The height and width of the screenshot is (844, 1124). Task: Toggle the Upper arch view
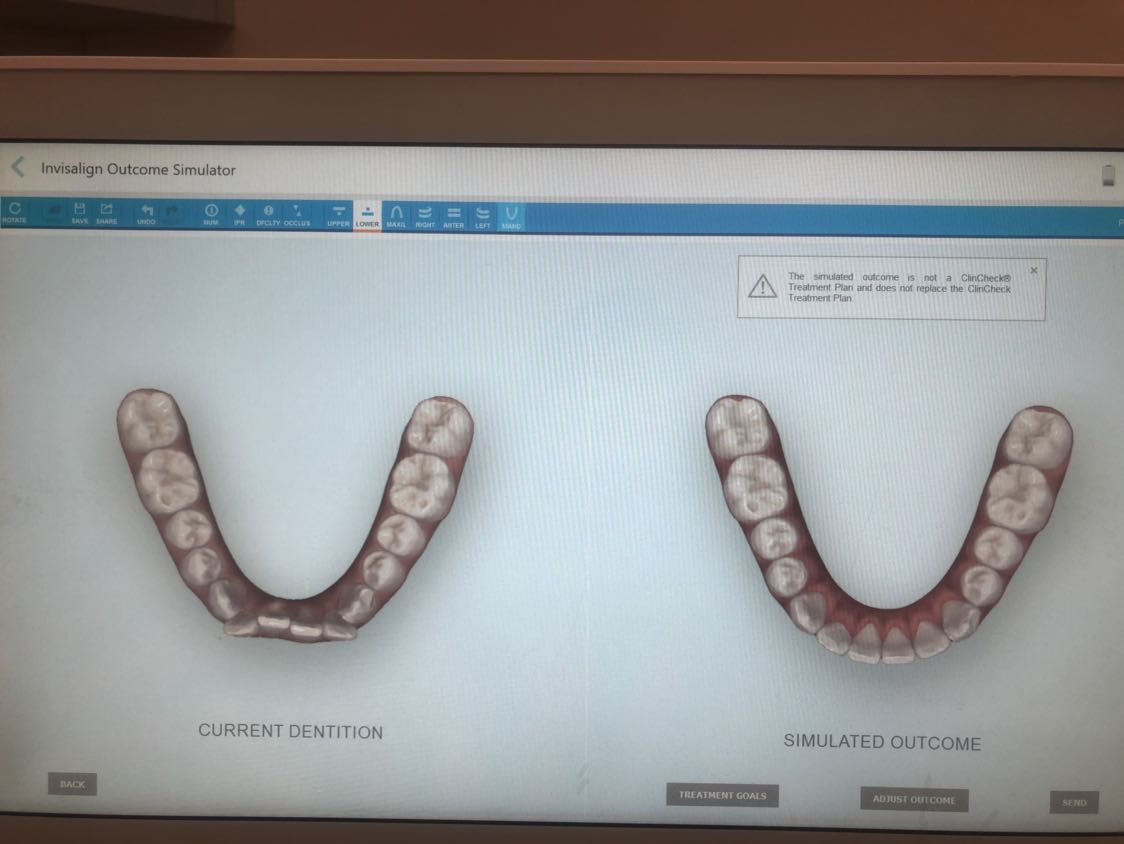click(338, 216)
